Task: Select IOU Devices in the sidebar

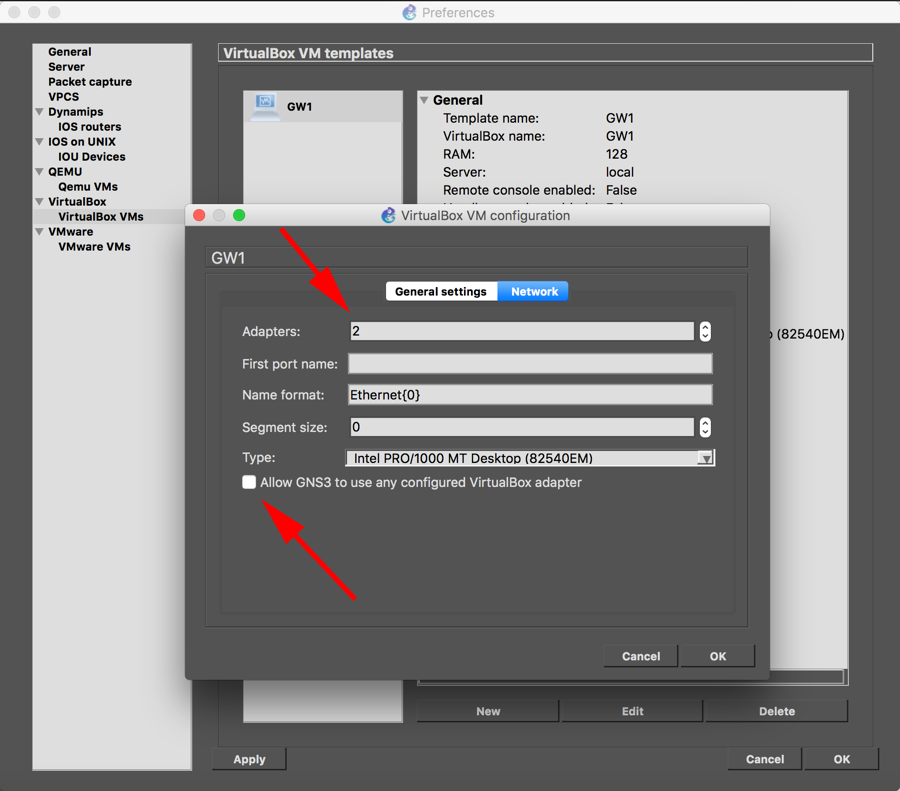Action: (x=91, y=156)
